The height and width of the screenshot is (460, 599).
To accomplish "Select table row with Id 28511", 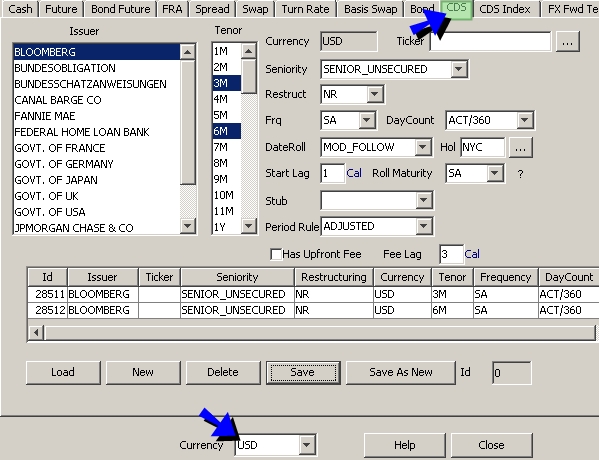I will 313,294.
